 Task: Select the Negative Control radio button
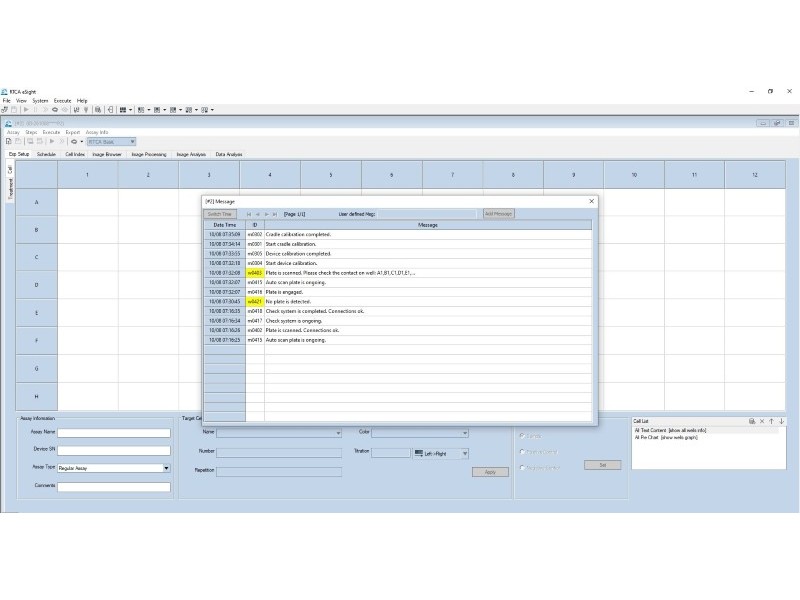pos(522,468)
